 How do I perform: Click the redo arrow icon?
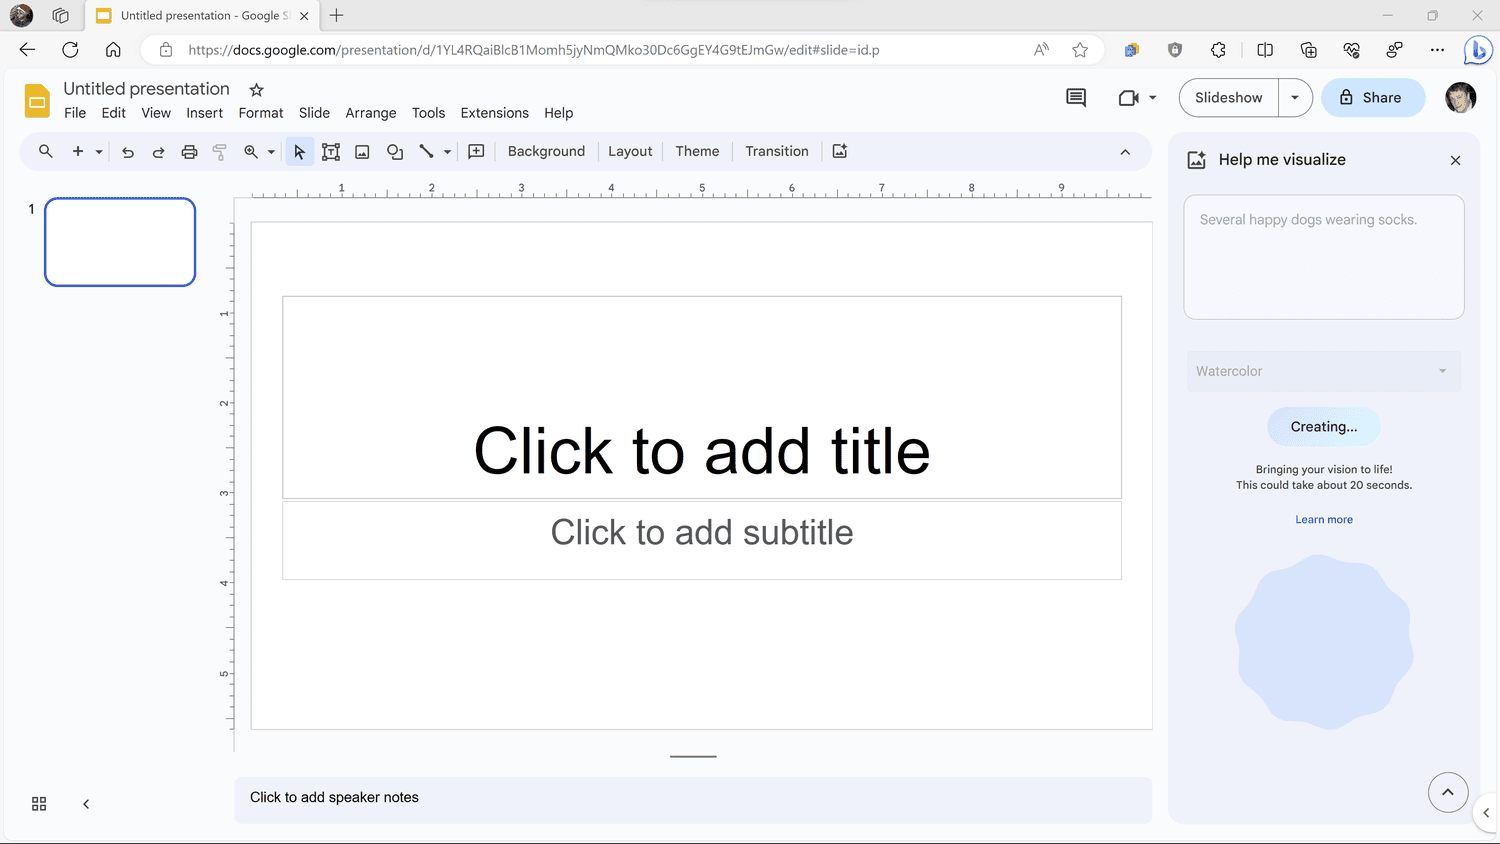tap(158, 152)
